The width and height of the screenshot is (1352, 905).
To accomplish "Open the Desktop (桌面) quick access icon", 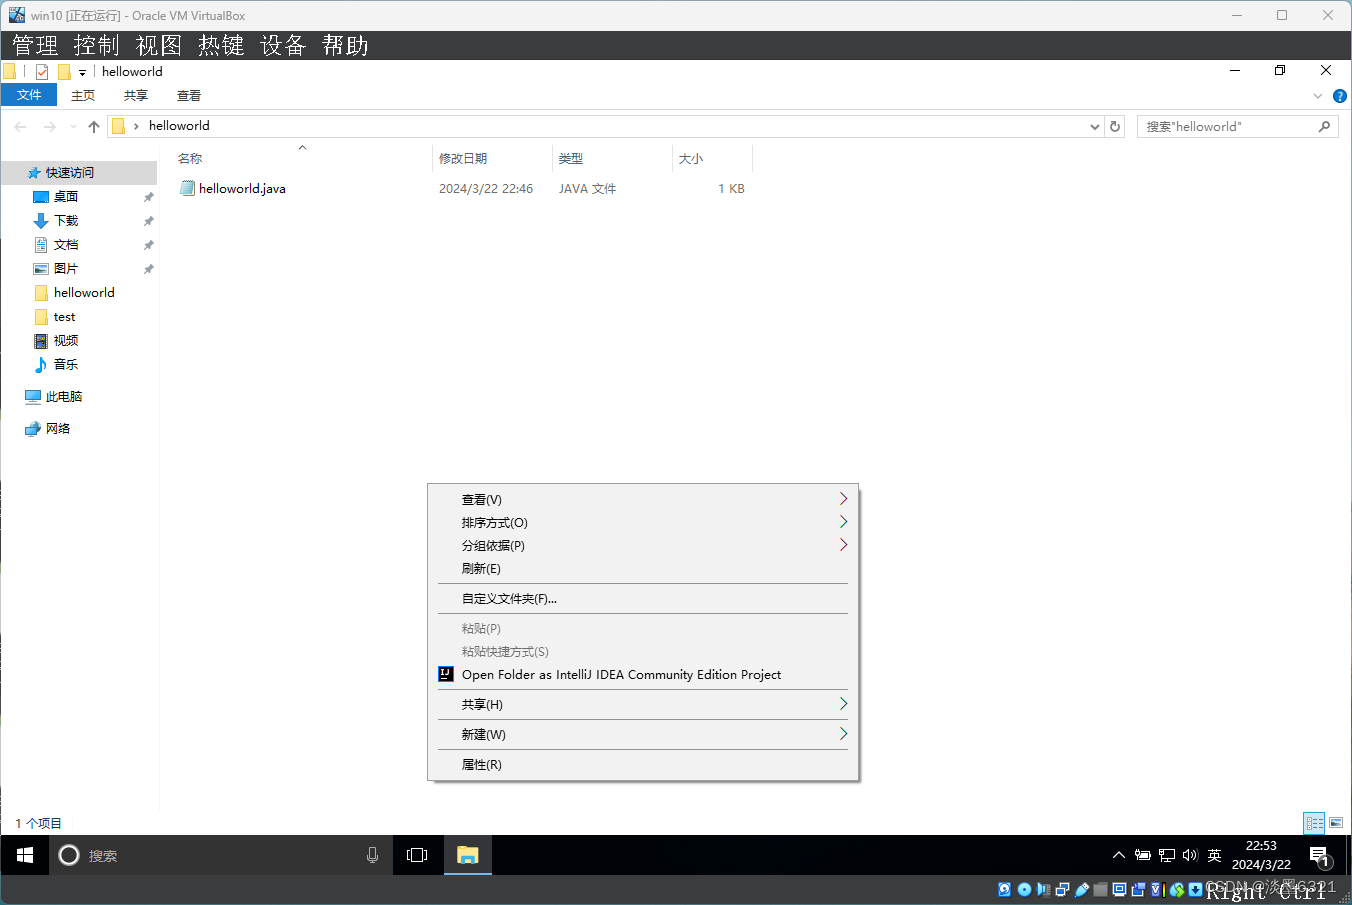I will coord(41,197).
